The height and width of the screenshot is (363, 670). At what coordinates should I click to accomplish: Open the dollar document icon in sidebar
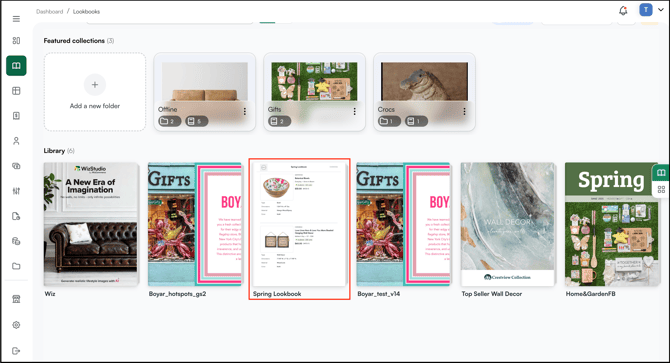coord(16,116)
